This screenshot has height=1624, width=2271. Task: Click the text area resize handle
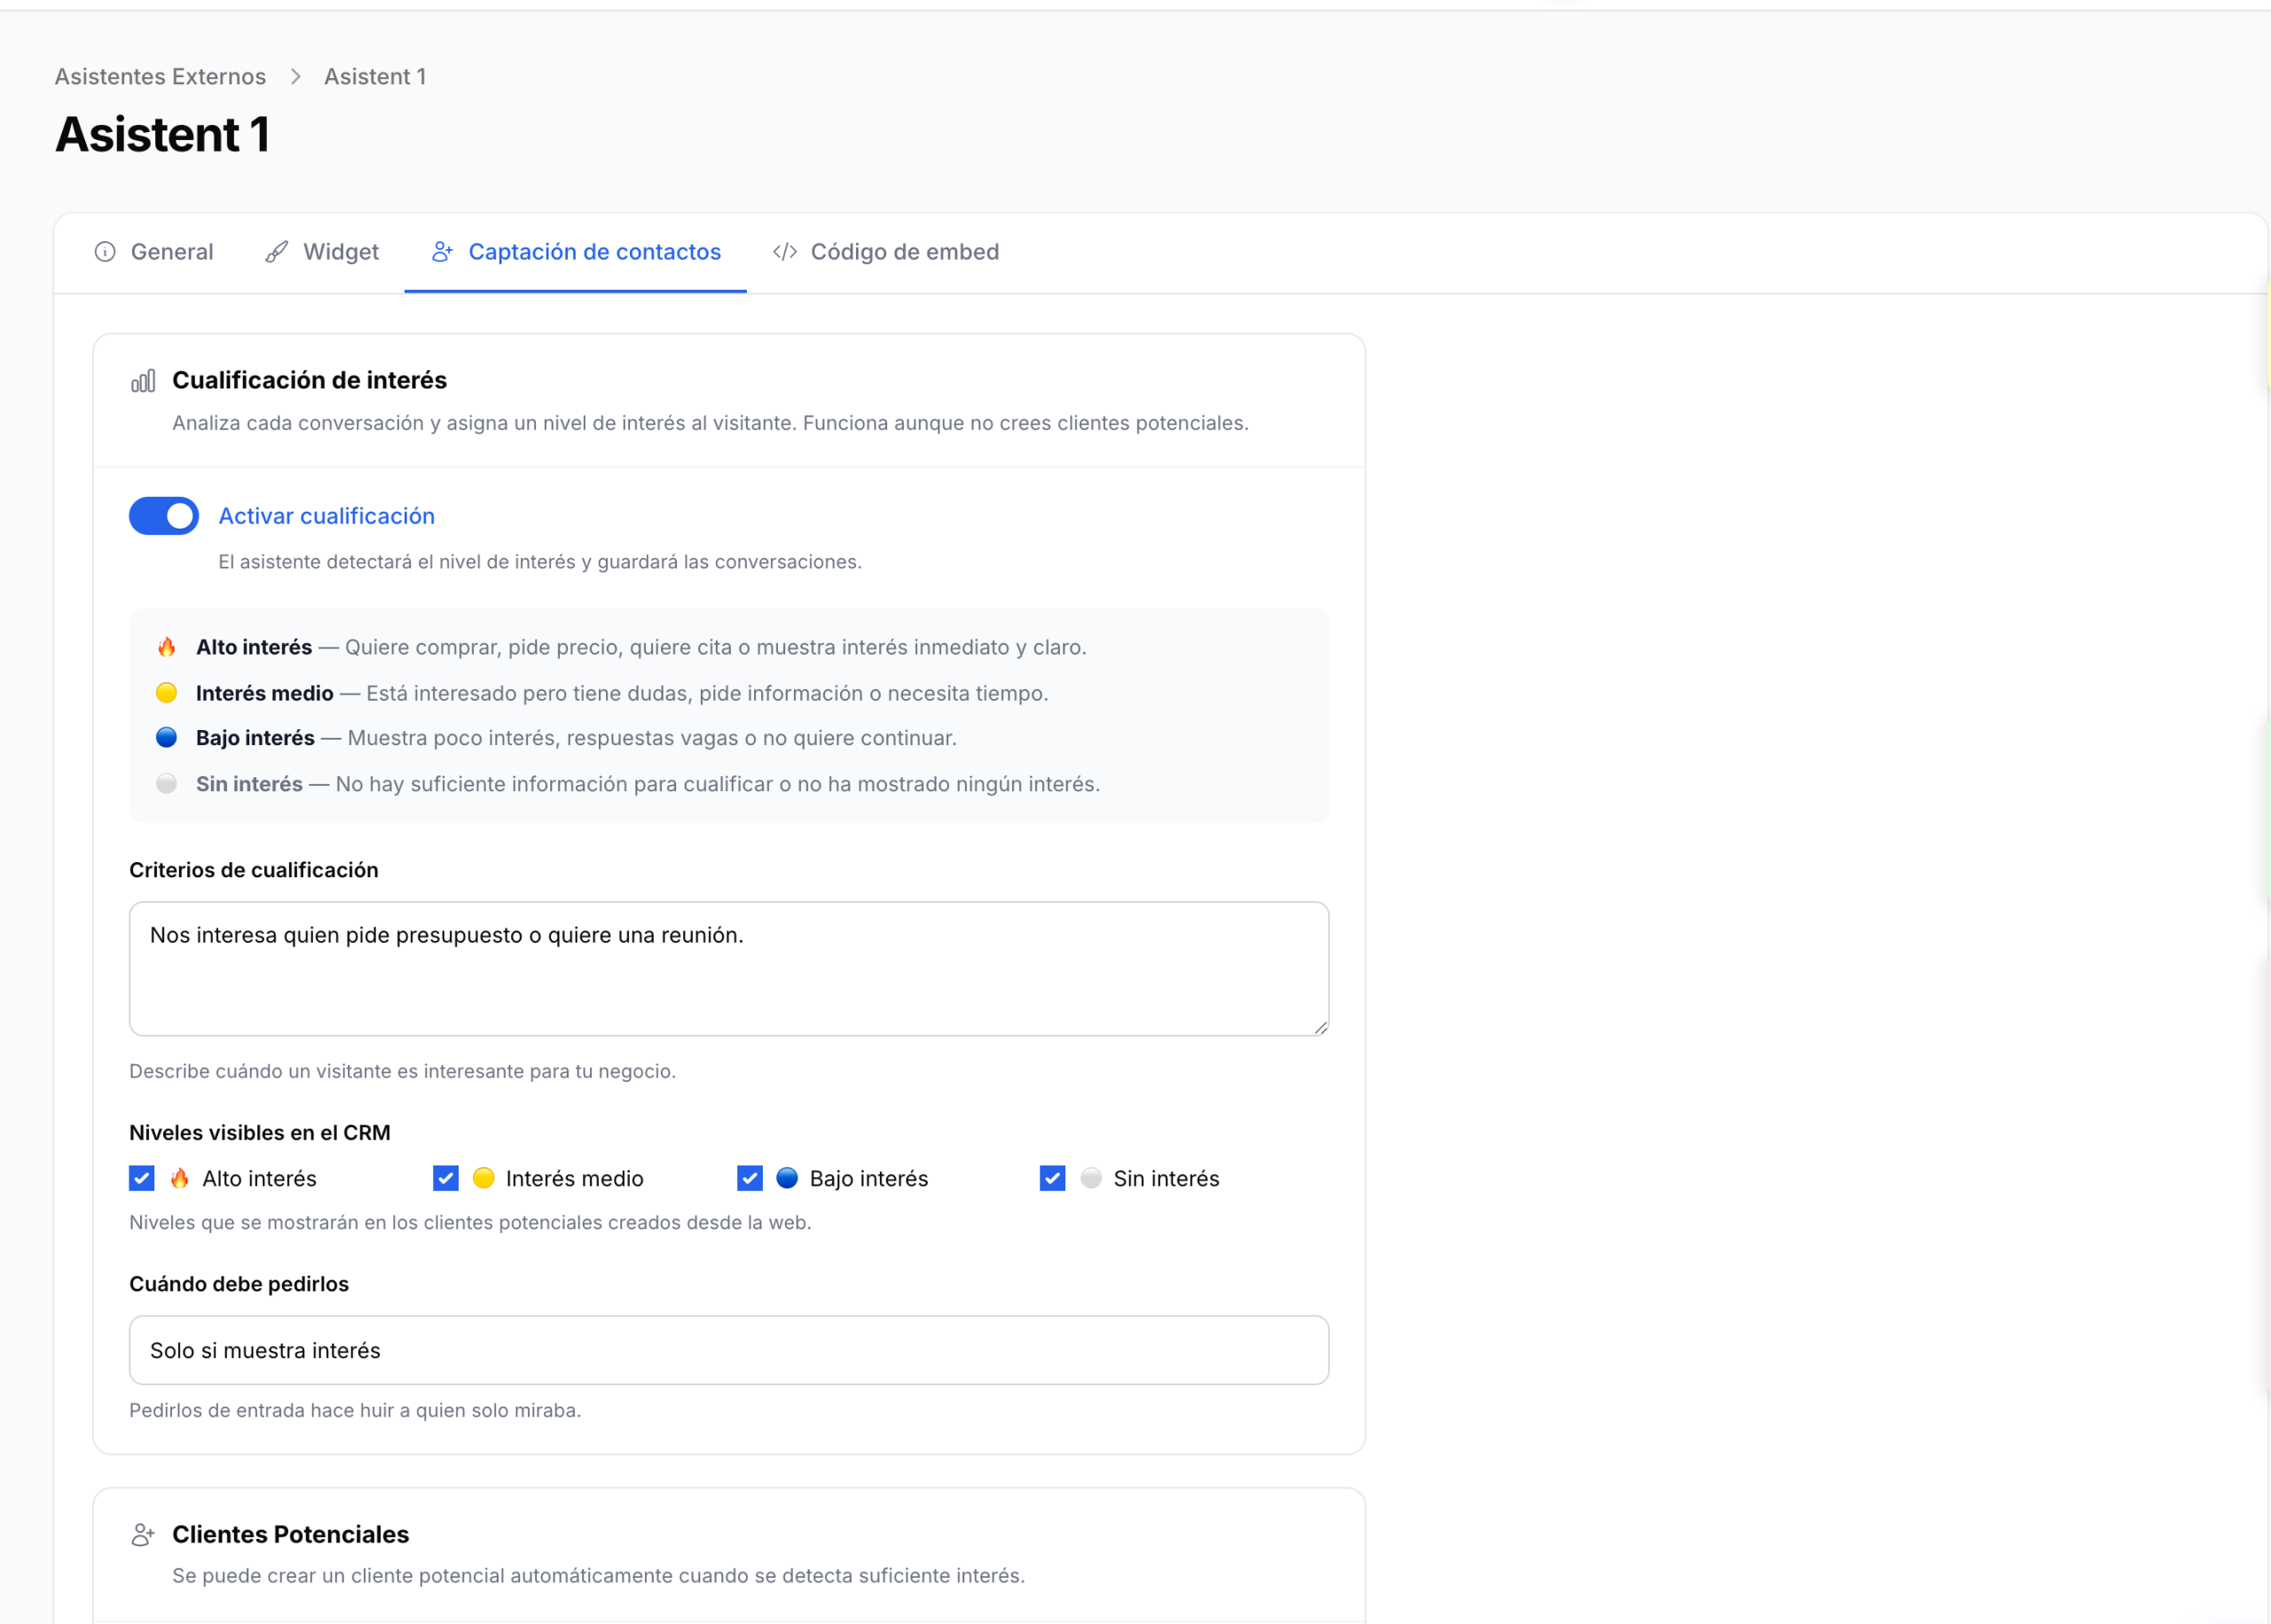click(1321, 1028)
